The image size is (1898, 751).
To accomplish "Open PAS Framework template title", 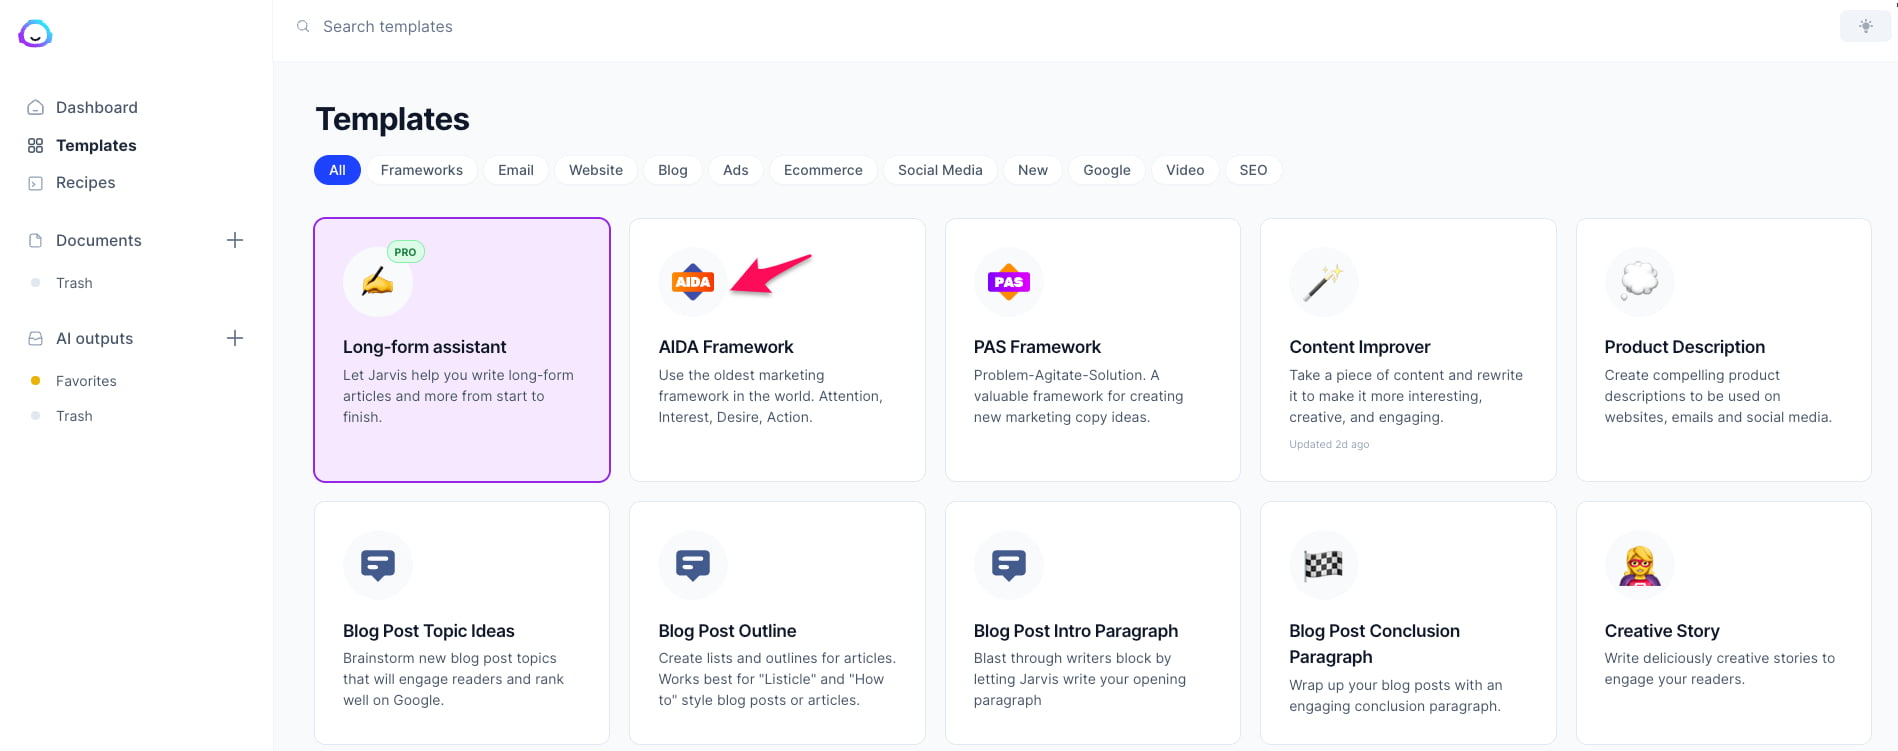I will point(1037,347).
